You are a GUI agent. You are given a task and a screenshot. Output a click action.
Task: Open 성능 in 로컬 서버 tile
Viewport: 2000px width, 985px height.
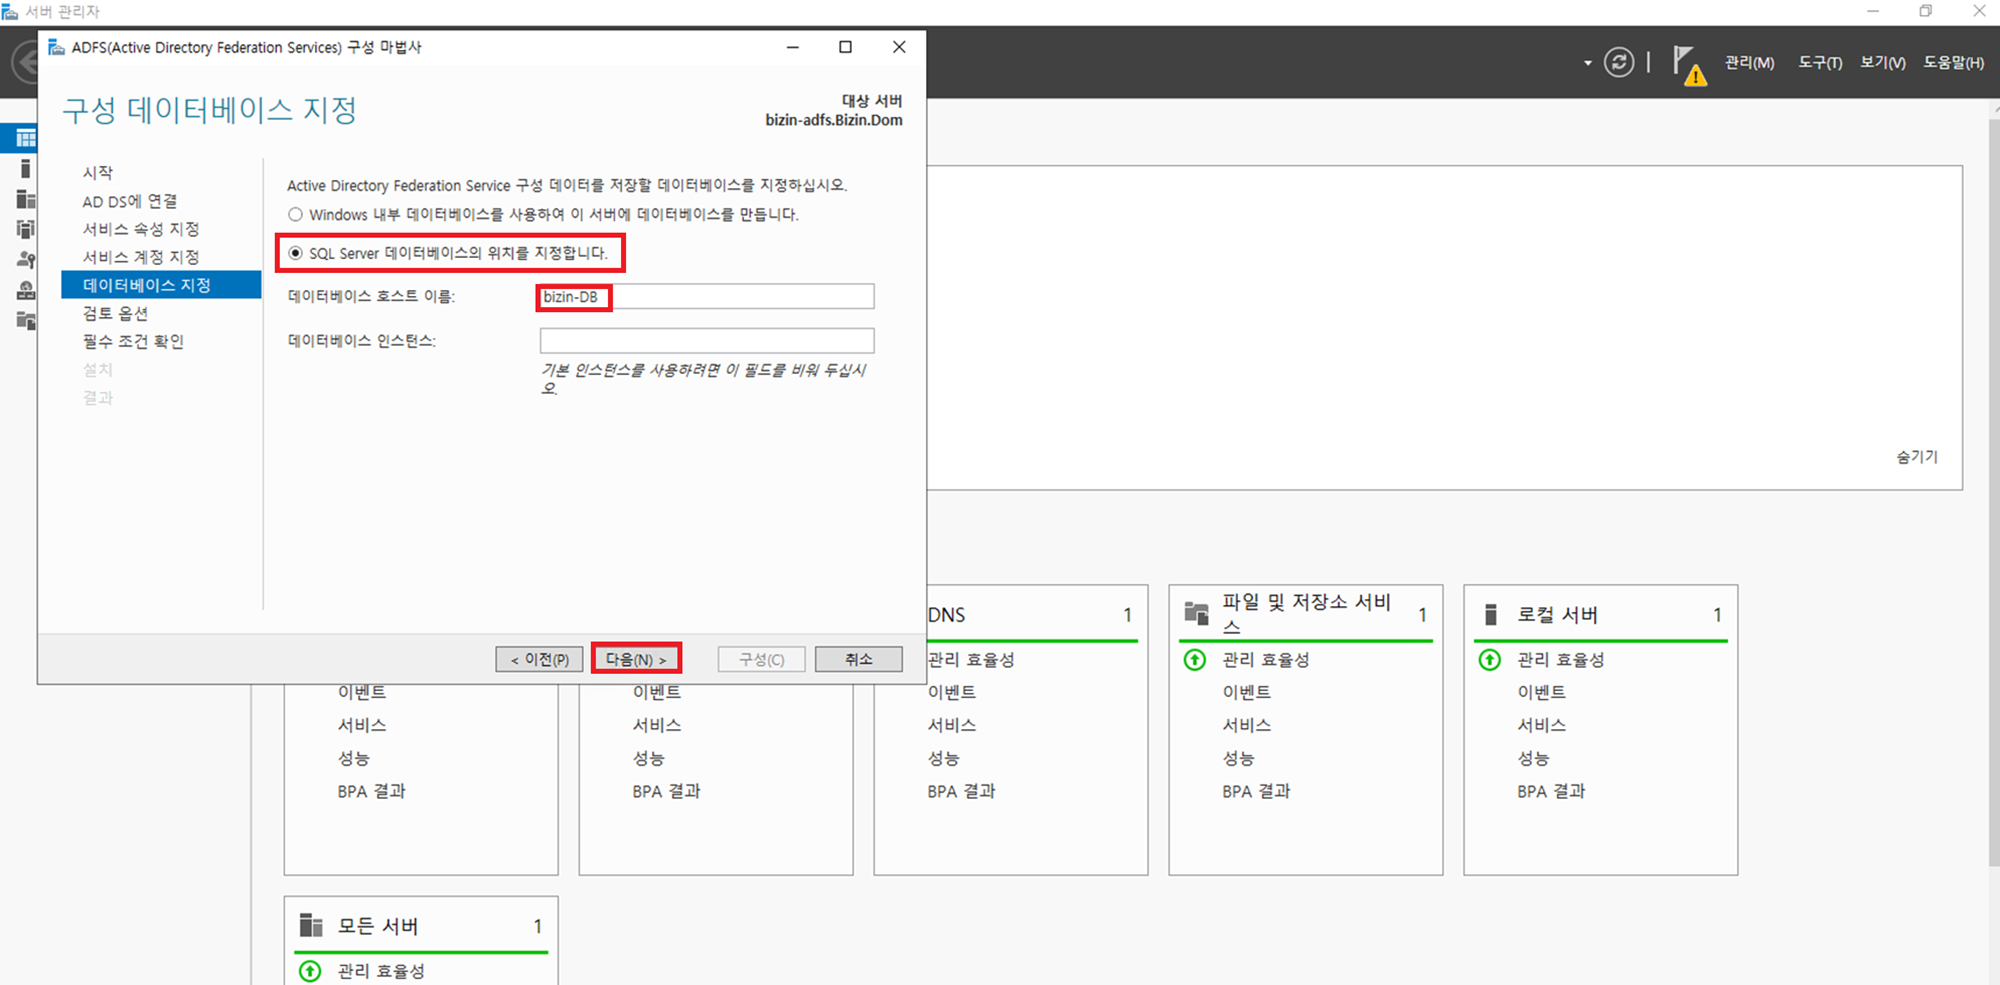coord(1533,758)
